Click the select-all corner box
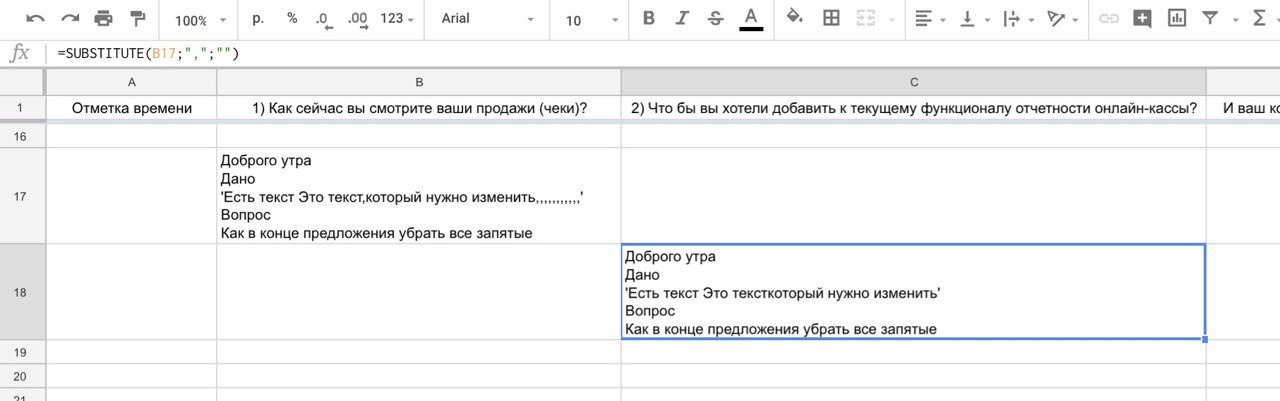Viewport: 1280px width, 401px height. (x=23, y=82)
